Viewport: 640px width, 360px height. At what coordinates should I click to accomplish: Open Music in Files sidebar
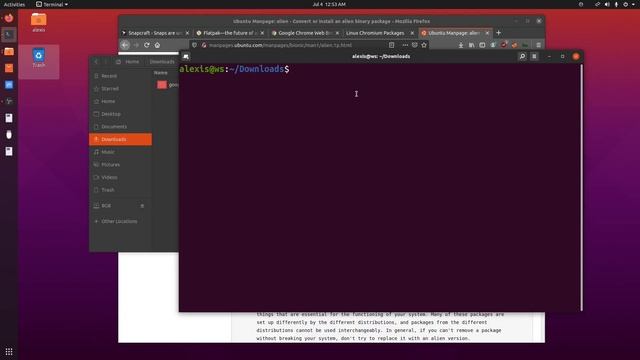click(x=120, y=152)
